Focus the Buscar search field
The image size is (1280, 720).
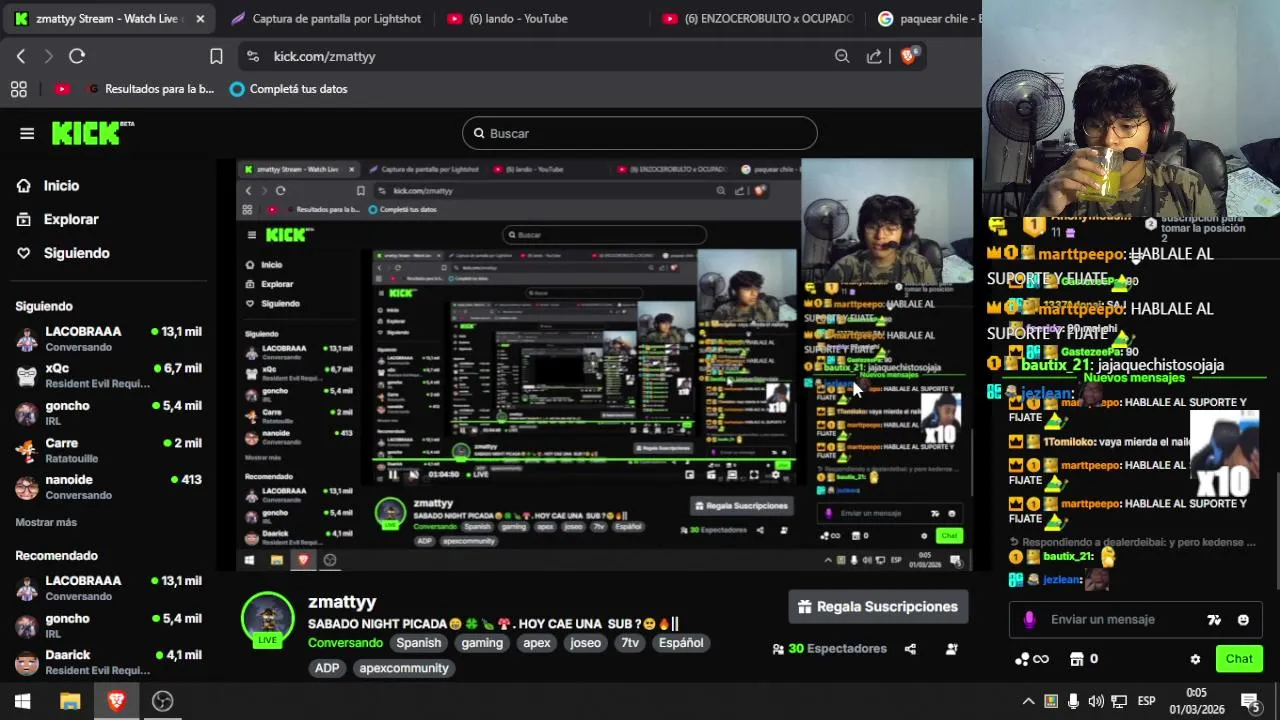pos(640,133)
